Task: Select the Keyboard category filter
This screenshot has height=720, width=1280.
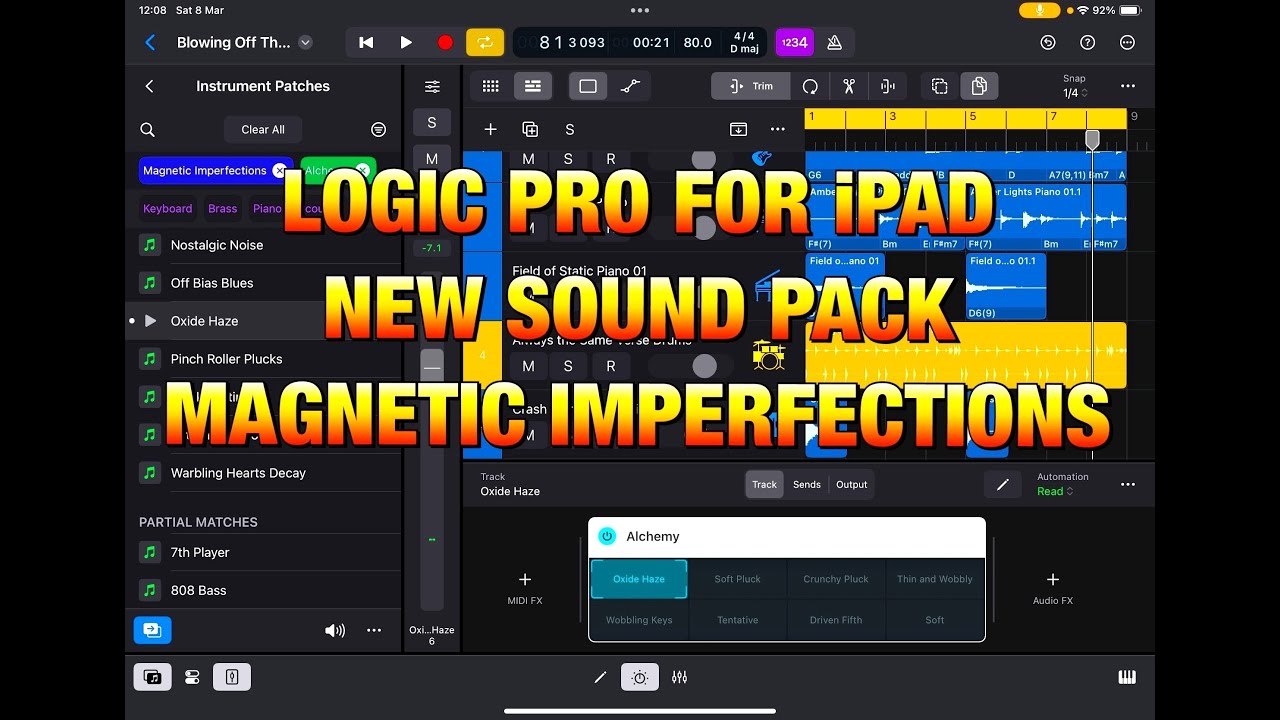Action: point(167,209)
